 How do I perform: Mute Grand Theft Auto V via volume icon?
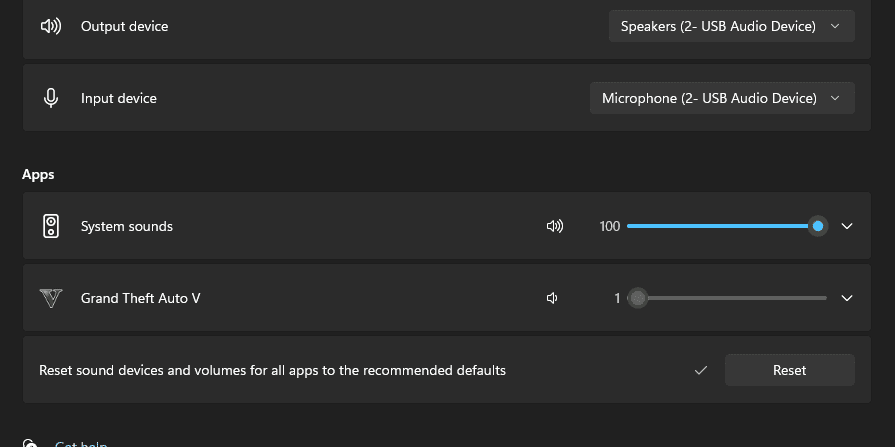pyautogui.click(x=552, y=298)
